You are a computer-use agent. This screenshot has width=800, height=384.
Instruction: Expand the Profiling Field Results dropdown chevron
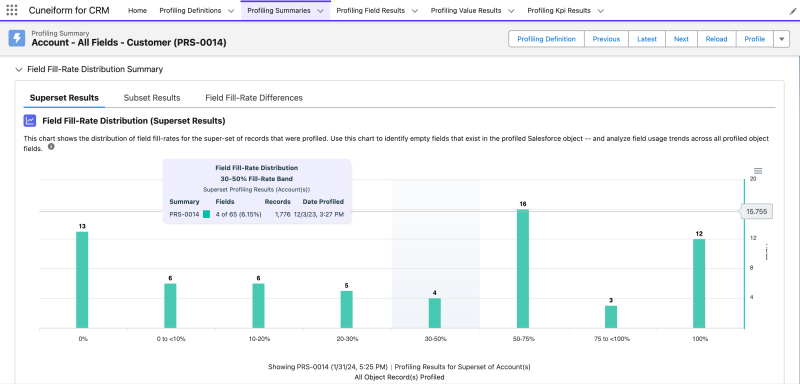pyautogui.click(x=414, y=11)
